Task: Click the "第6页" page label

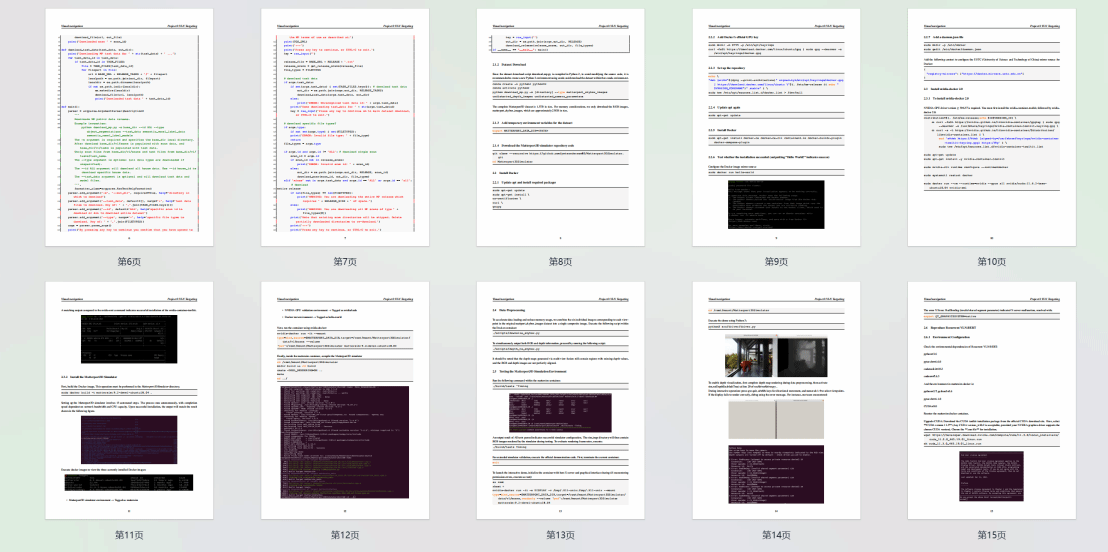Action: tap(129, 261)
